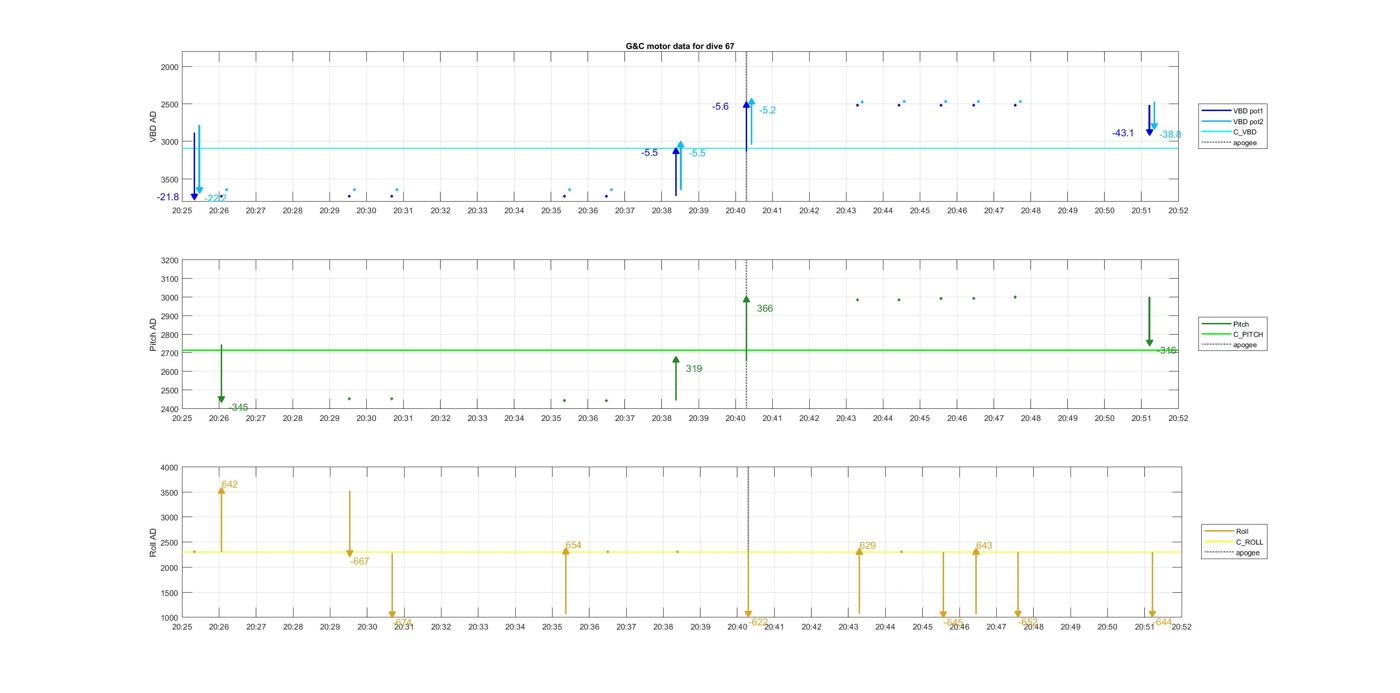Click the "-674" roll data label

pyautogui.click(x=402, y=622)
